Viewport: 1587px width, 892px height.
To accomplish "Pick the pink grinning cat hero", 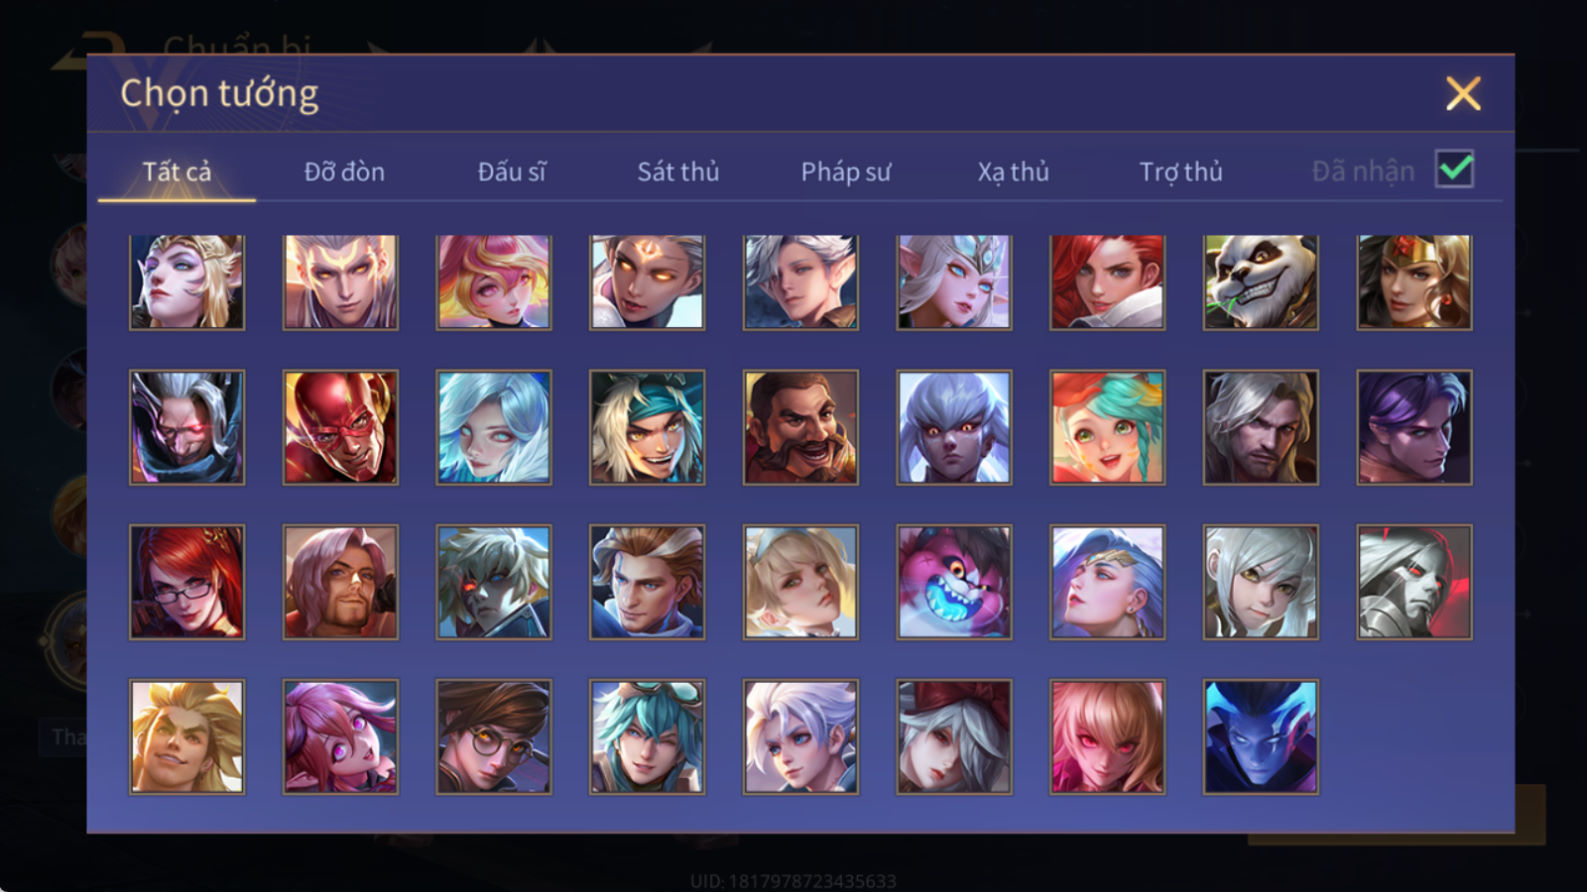I will click(x=954, y=582).
